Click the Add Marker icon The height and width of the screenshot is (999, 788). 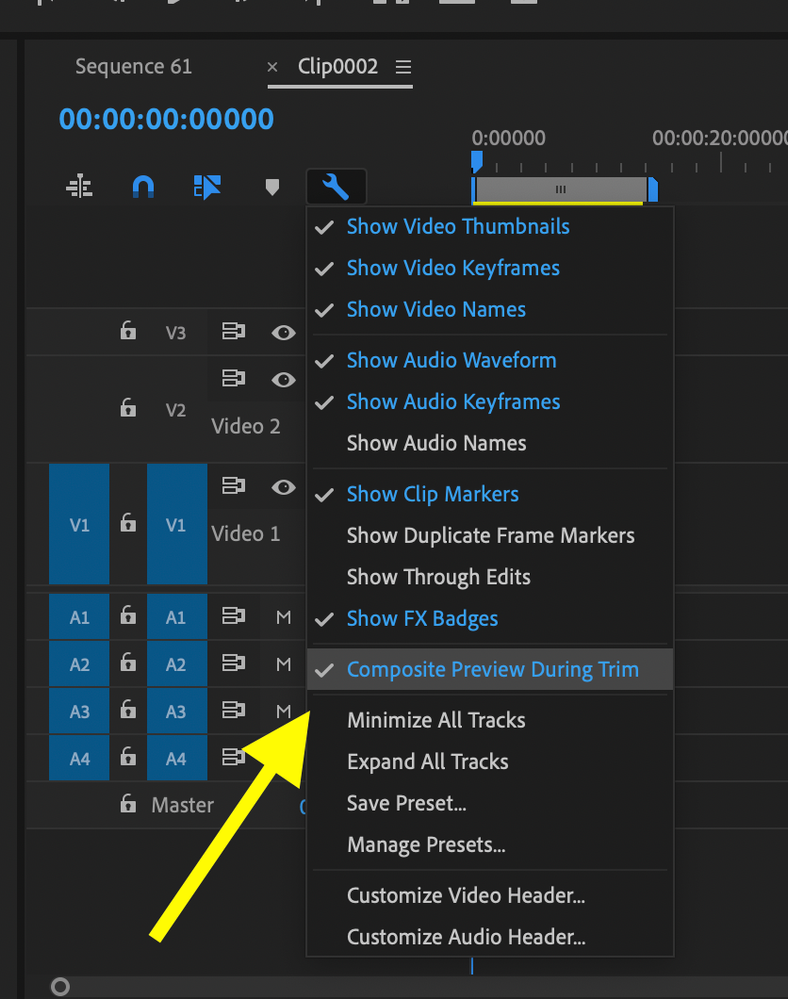coord(272,187)
